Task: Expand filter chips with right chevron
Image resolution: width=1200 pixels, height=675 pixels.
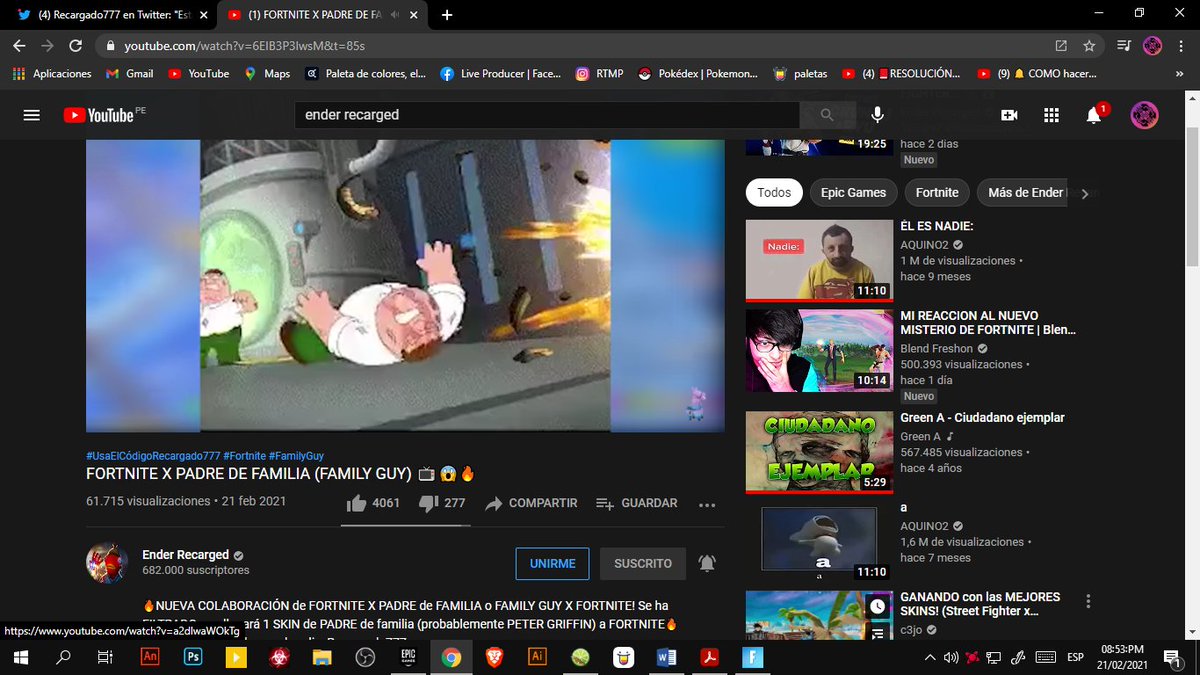Action: (x=1085, y=194)
